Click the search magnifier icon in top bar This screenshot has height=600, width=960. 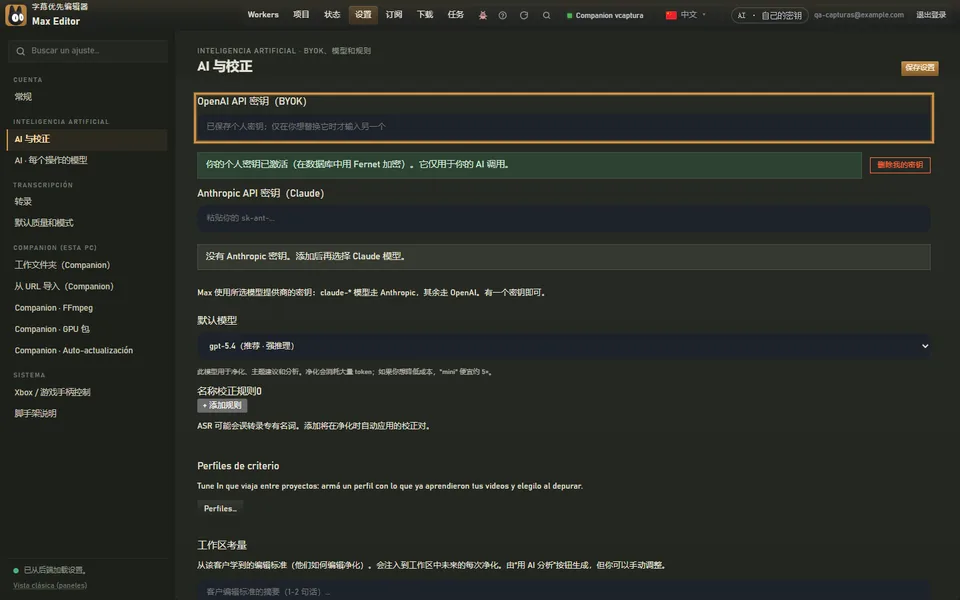(x=546, y=15)
